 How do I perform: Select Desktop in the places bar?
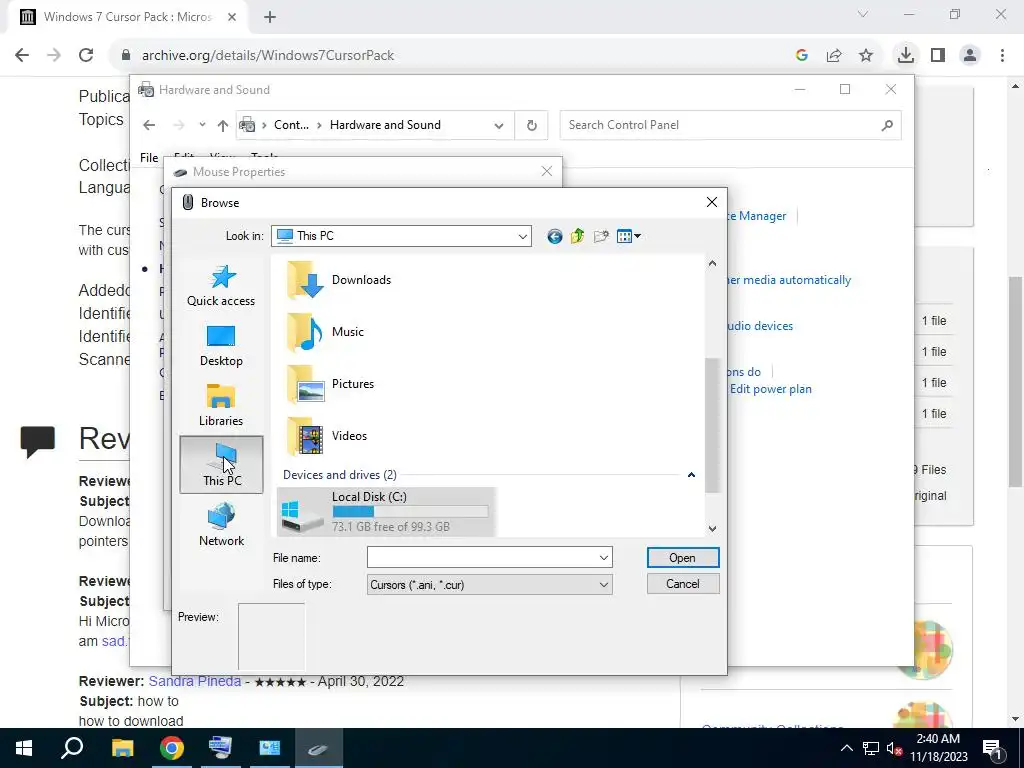(221, 345)
